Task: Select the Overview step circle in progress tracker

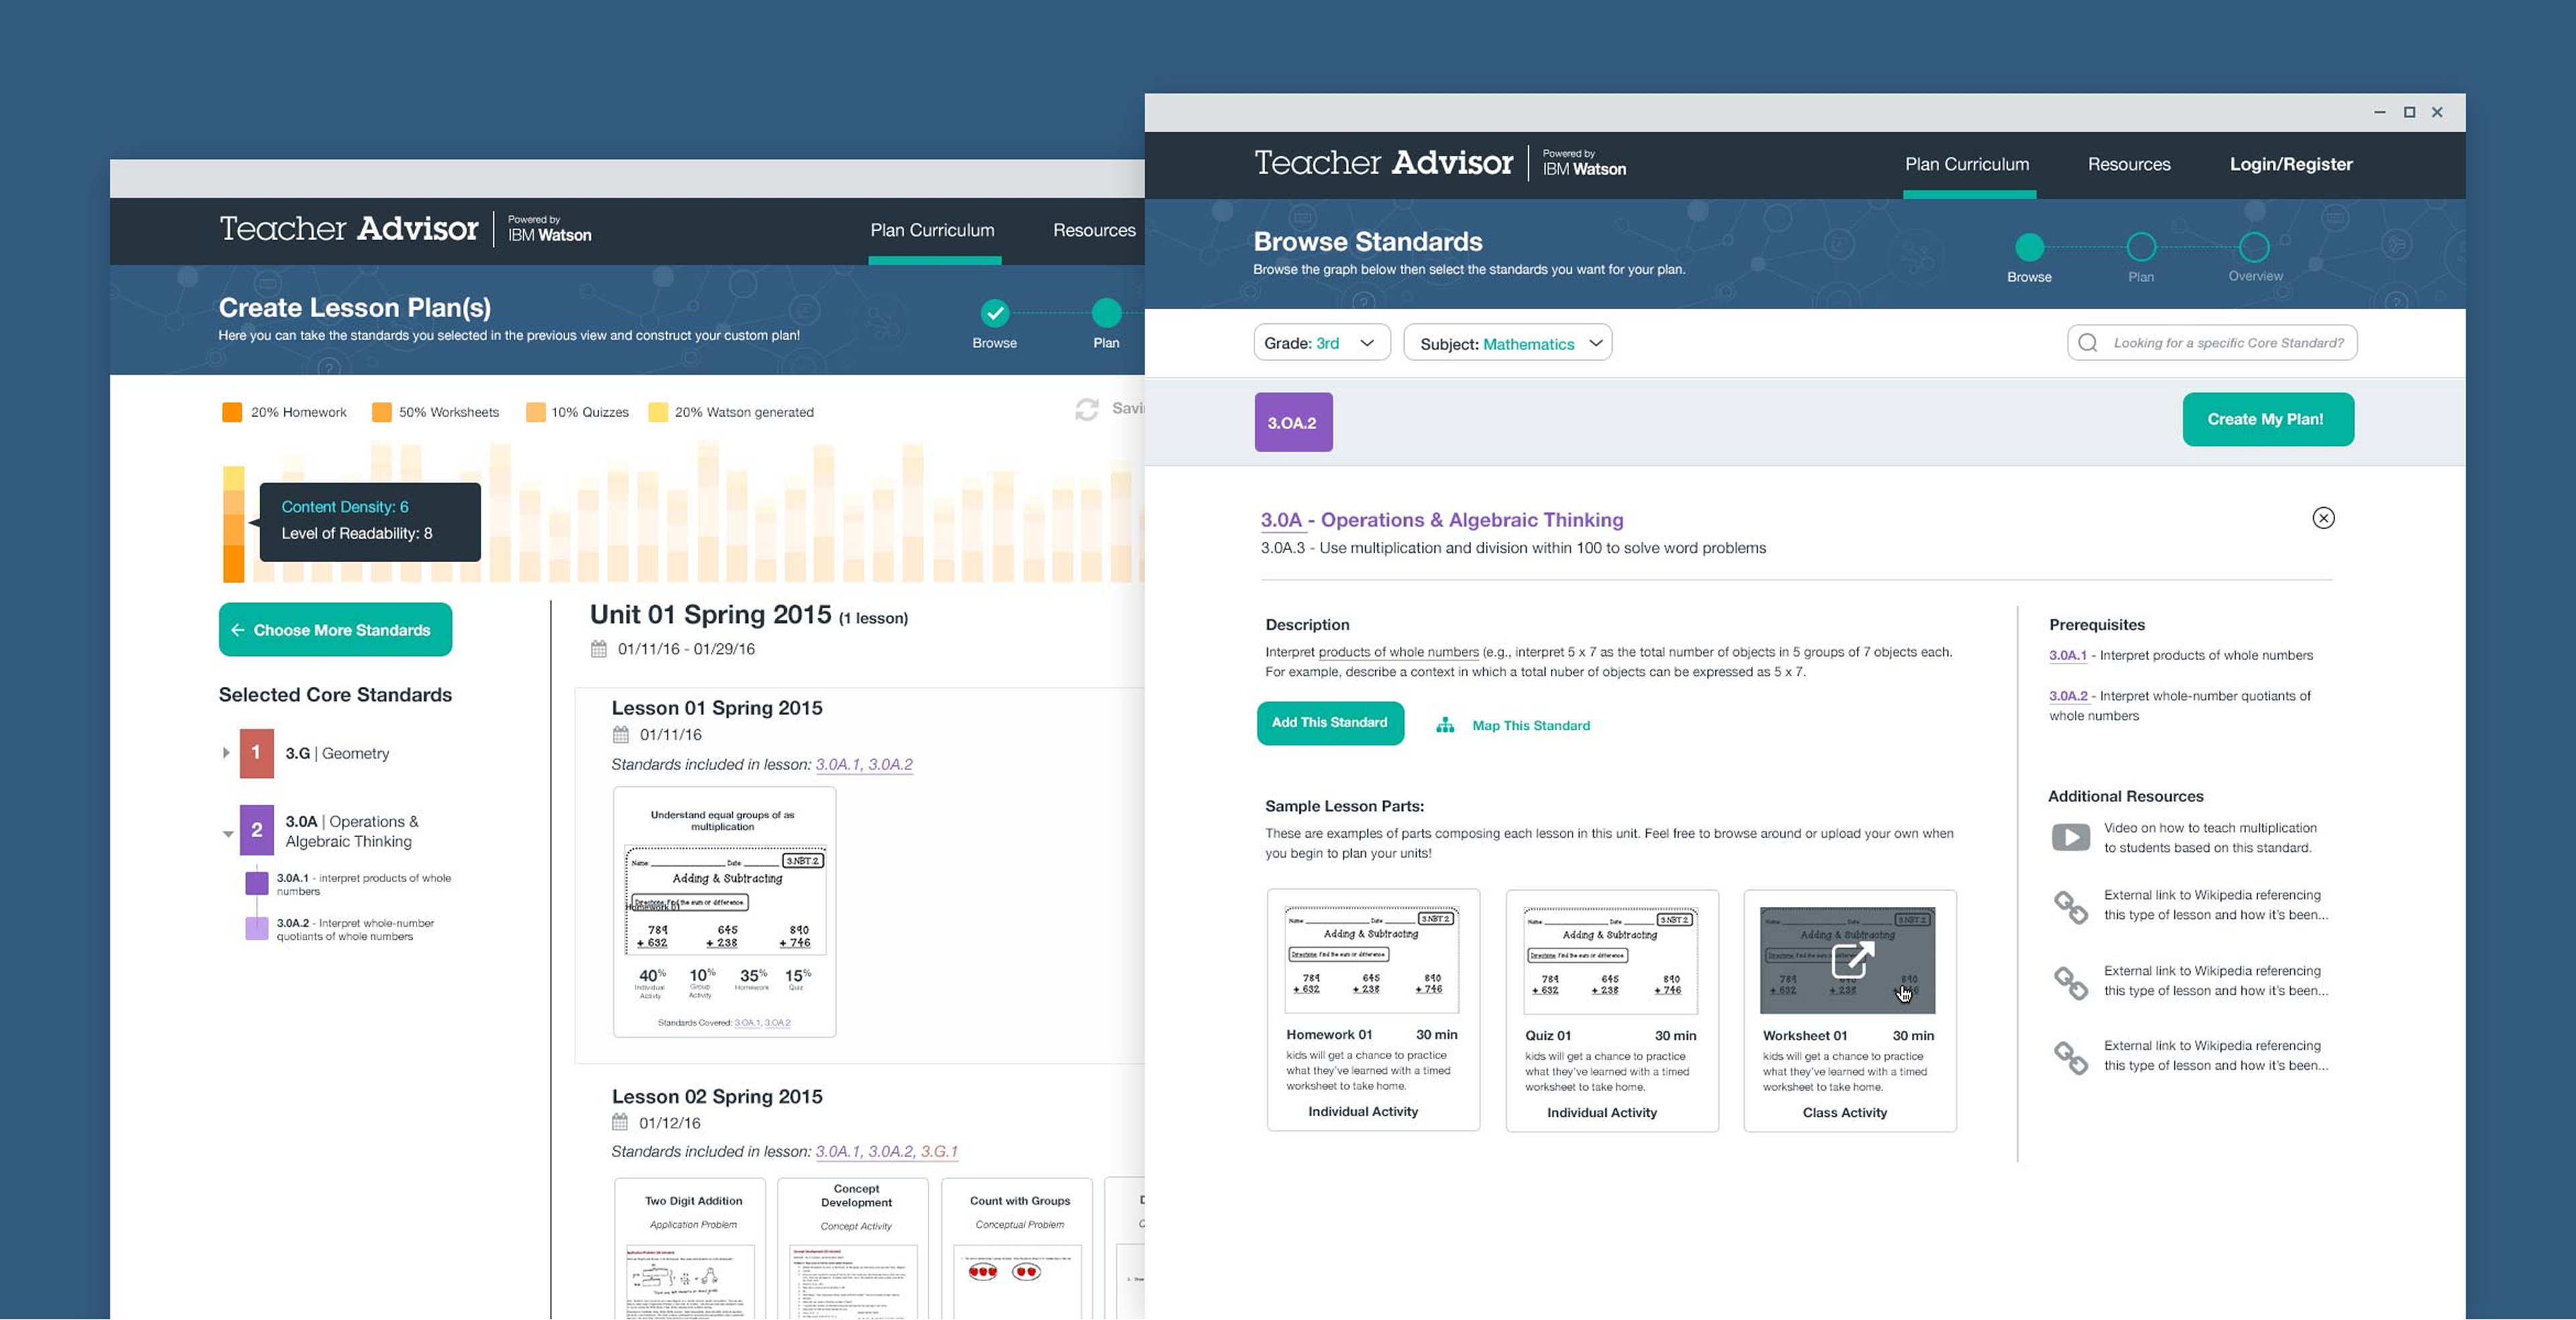Action: [2254, 247]
